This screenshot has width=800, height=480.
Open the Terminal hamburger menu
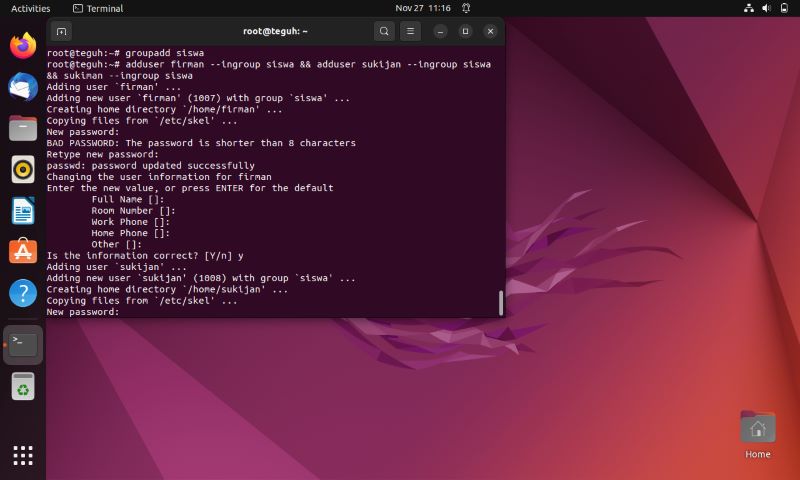(410, 31)
